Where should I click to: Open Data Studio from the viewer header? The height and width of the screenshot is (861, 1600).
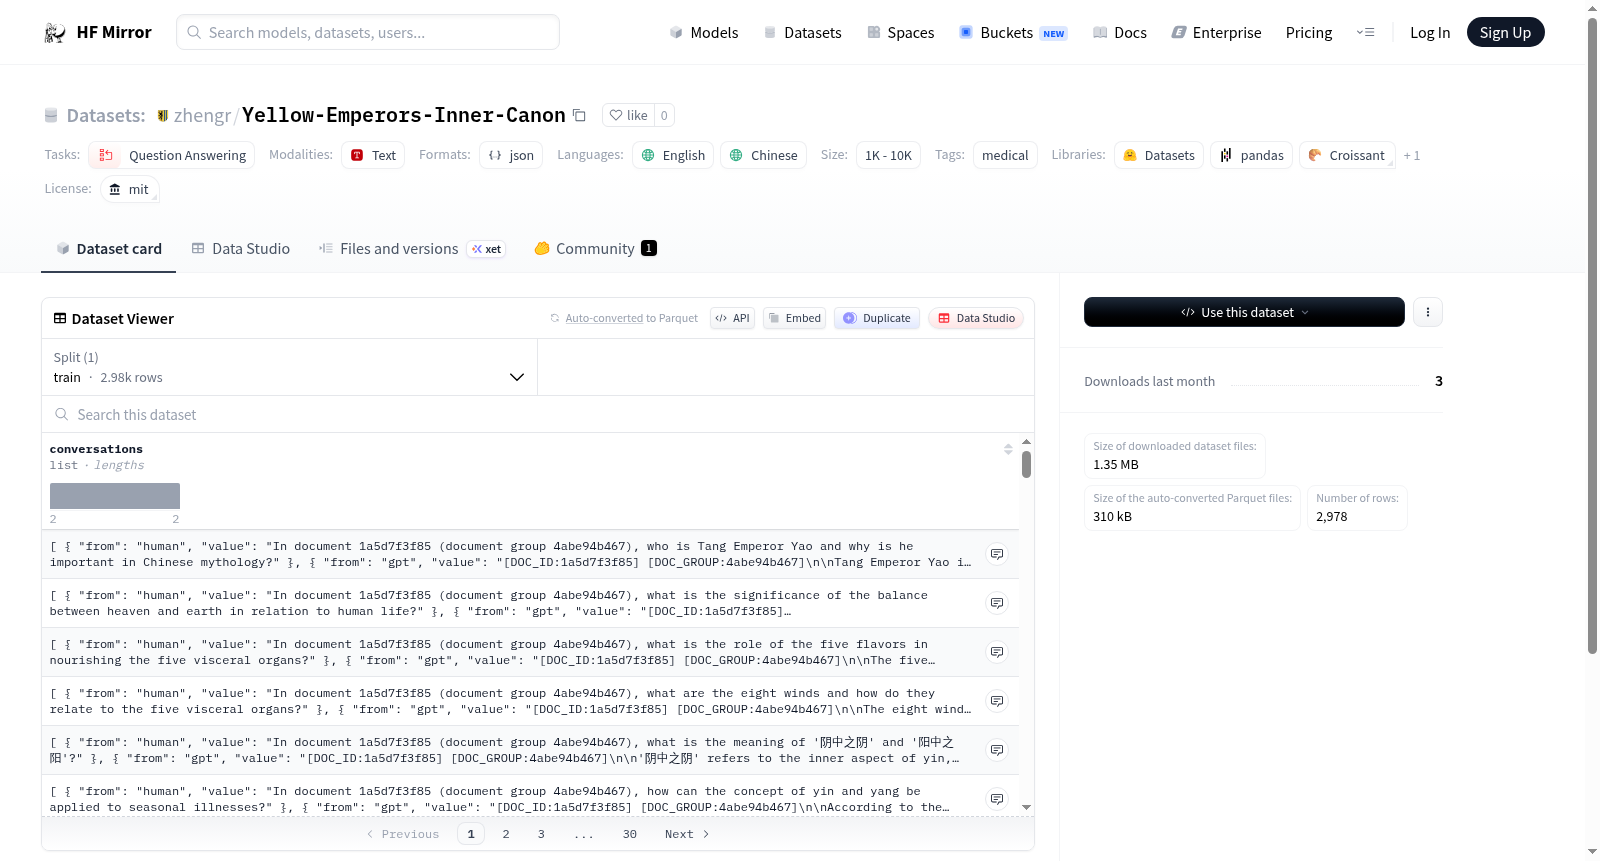point(976,318)
